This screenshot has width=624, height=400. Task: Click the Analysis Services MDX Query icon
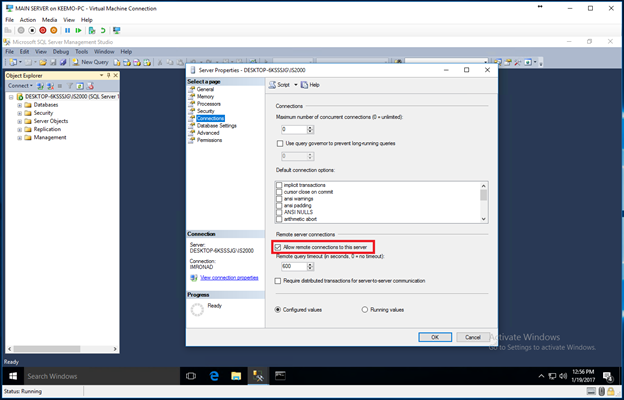tap(127, 62)
